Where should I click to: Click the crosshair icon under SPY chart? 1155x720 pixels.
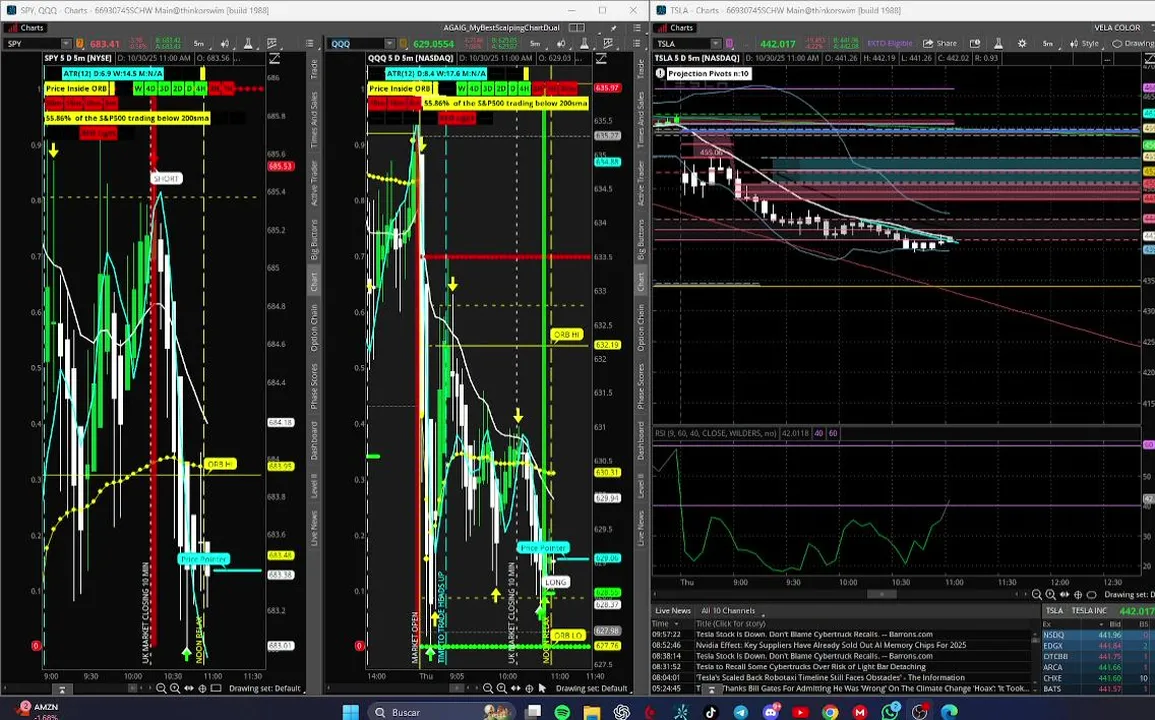203,688
